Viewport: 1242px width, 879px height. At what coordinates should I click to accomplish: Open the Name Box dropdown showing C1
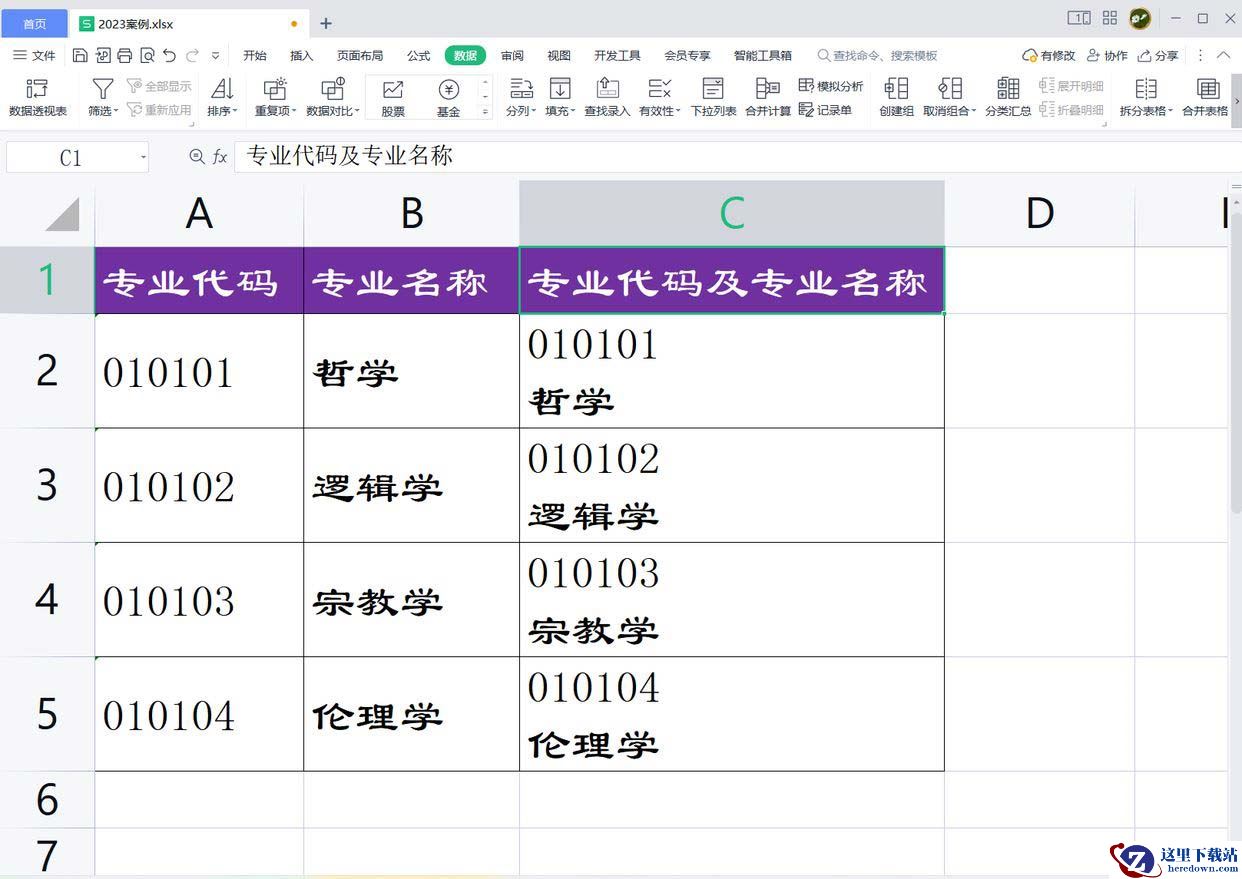pos(143,158)
